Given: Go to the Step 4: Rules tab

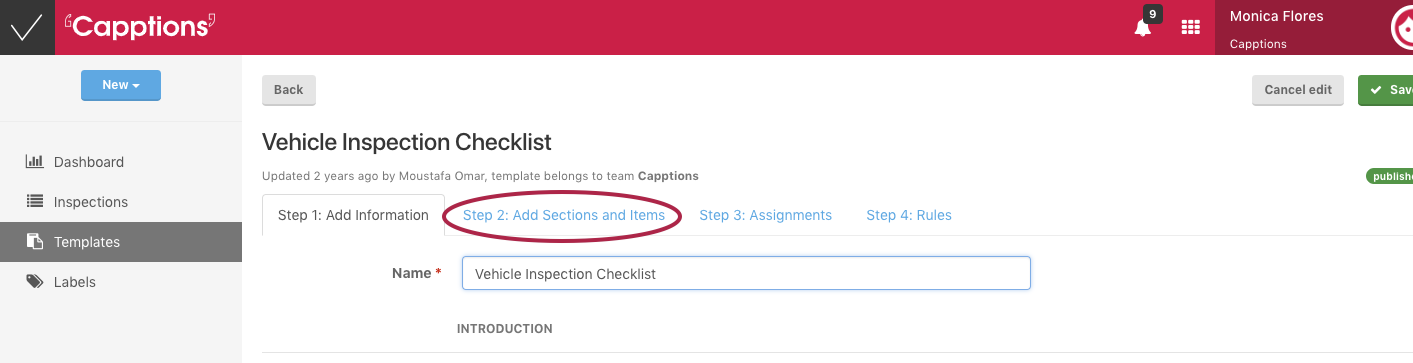Looking at the screenshot, I should [x=909, y=215].
